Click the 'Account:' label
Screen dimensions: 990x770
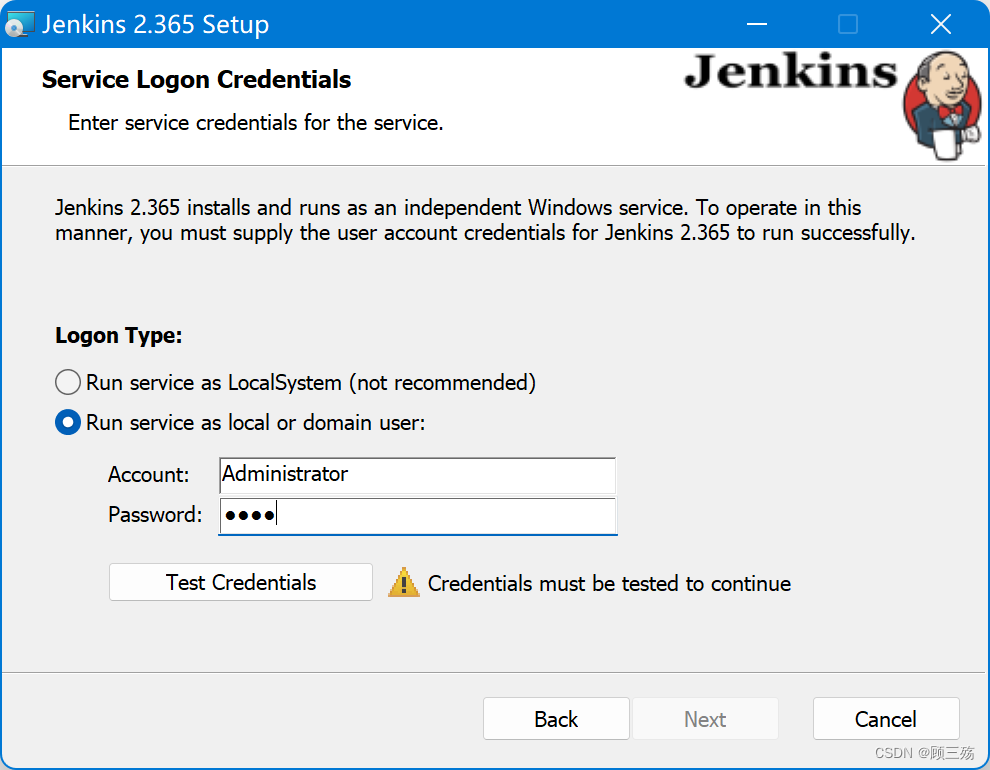tap(148, 475)
